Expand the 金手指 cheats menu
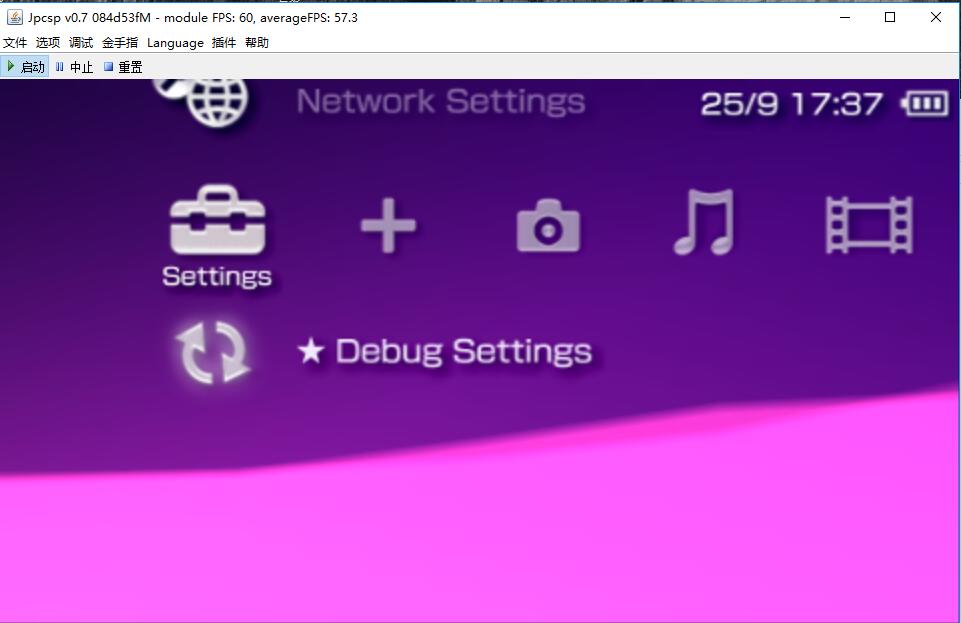The width and height of the screenshot is (961, 623). 120,43
